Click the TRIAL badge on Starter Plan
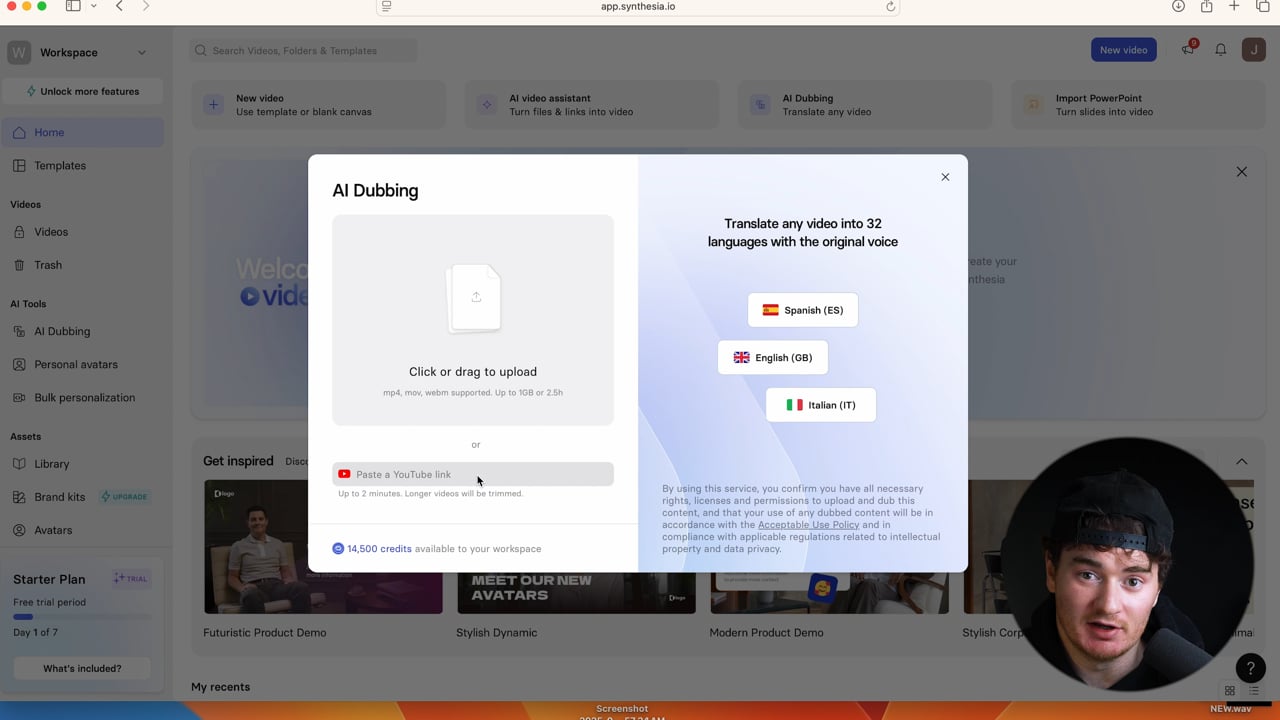 131,578
